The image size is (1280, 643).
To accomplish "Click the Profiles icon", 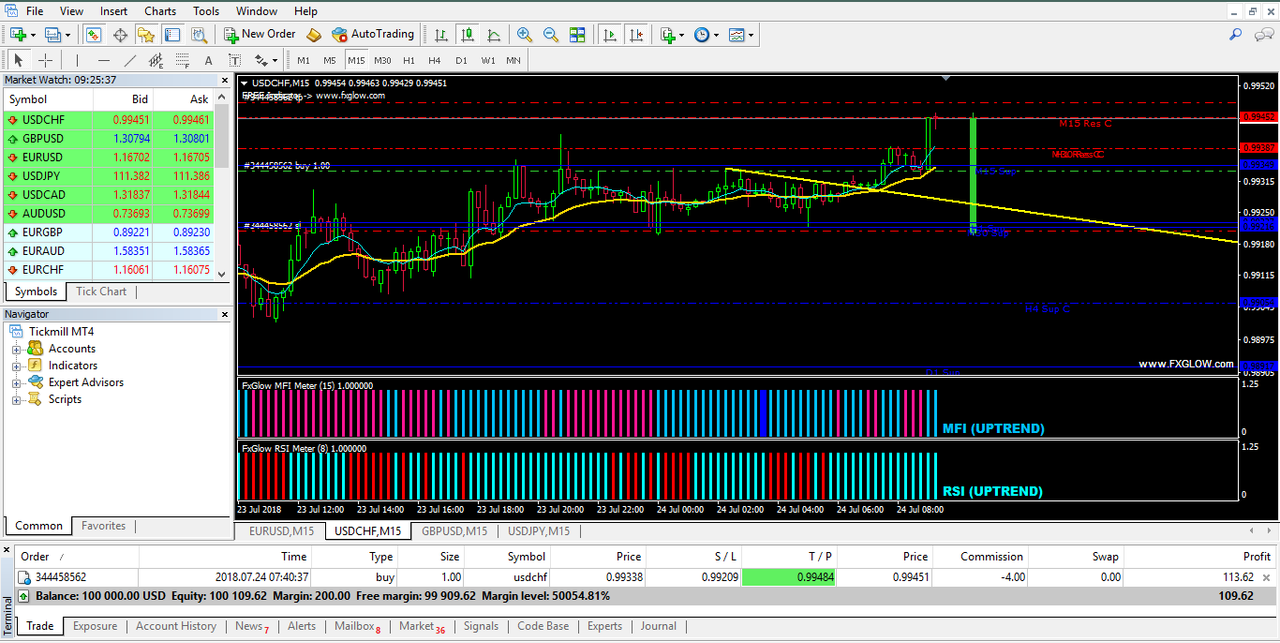I will click(x=52, y=34).
